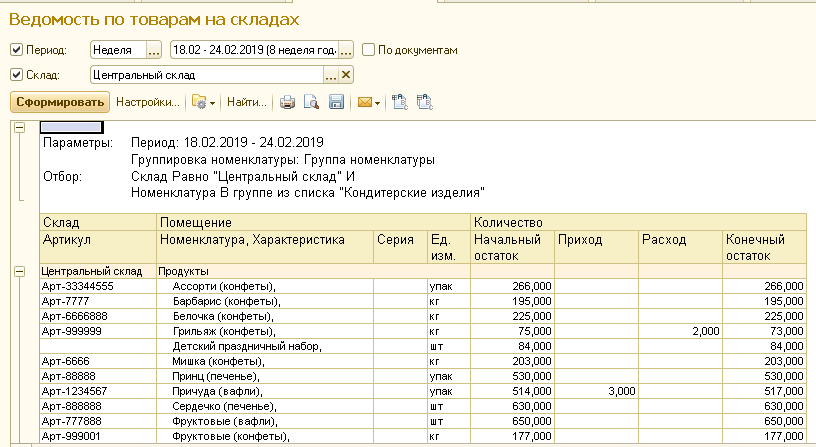Select the Конечный остаток column header
Screen dimensions: 816x447
764,247
